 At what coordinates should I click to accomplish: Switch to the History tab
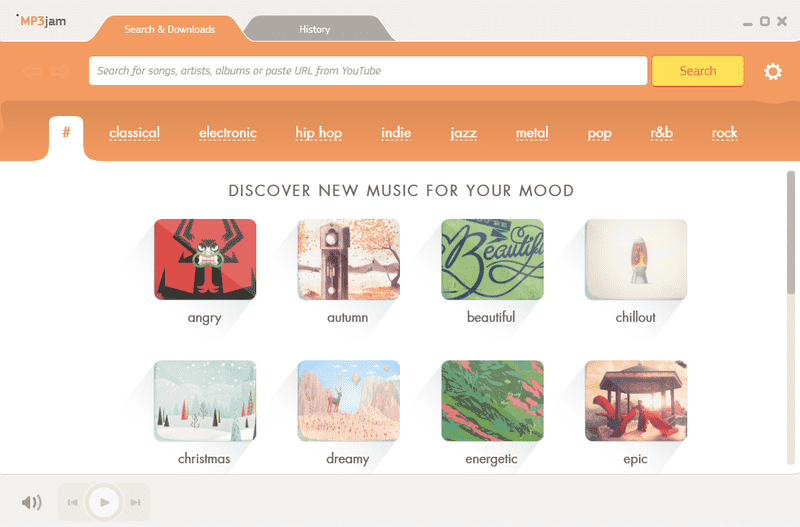point(314,29)
